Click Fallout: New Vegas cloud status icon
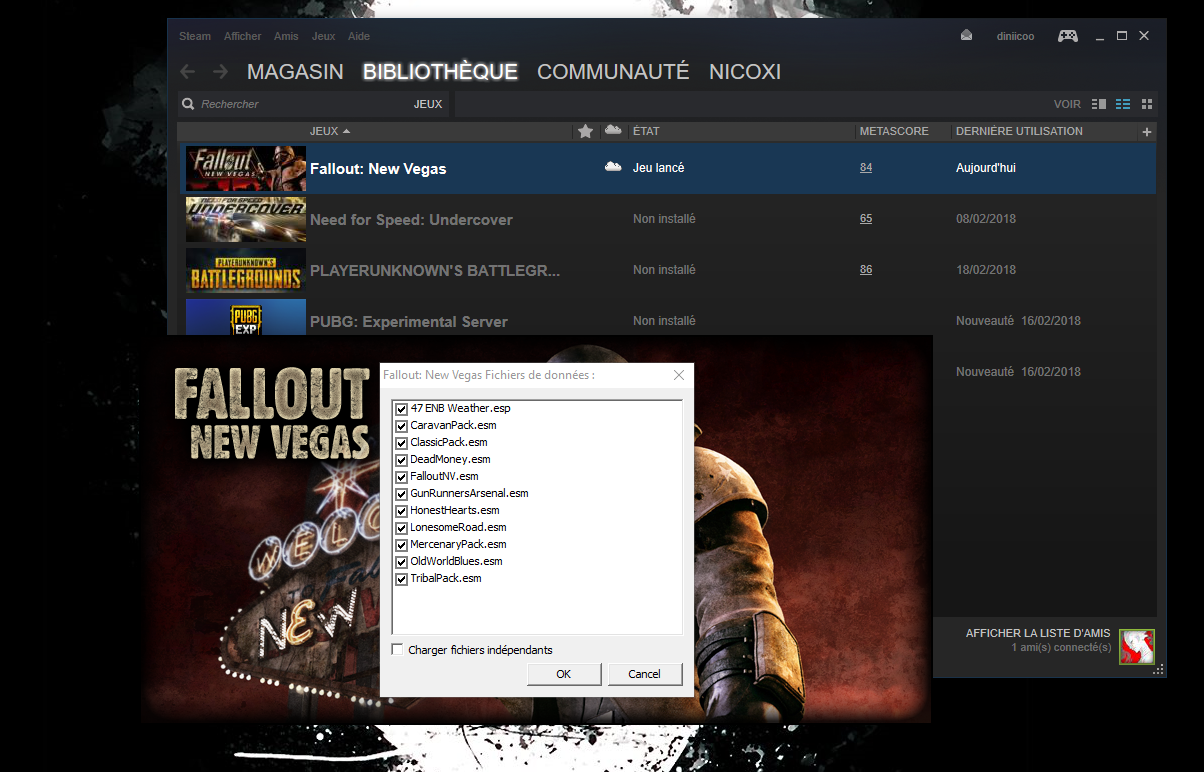 (613, 167)
